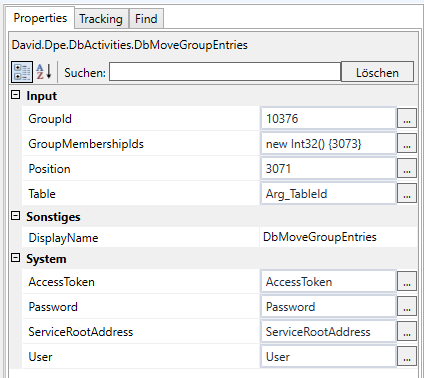This screenshot has width=424, height=378.
Task: Collapse the Input category
Action: coord(16,95)
